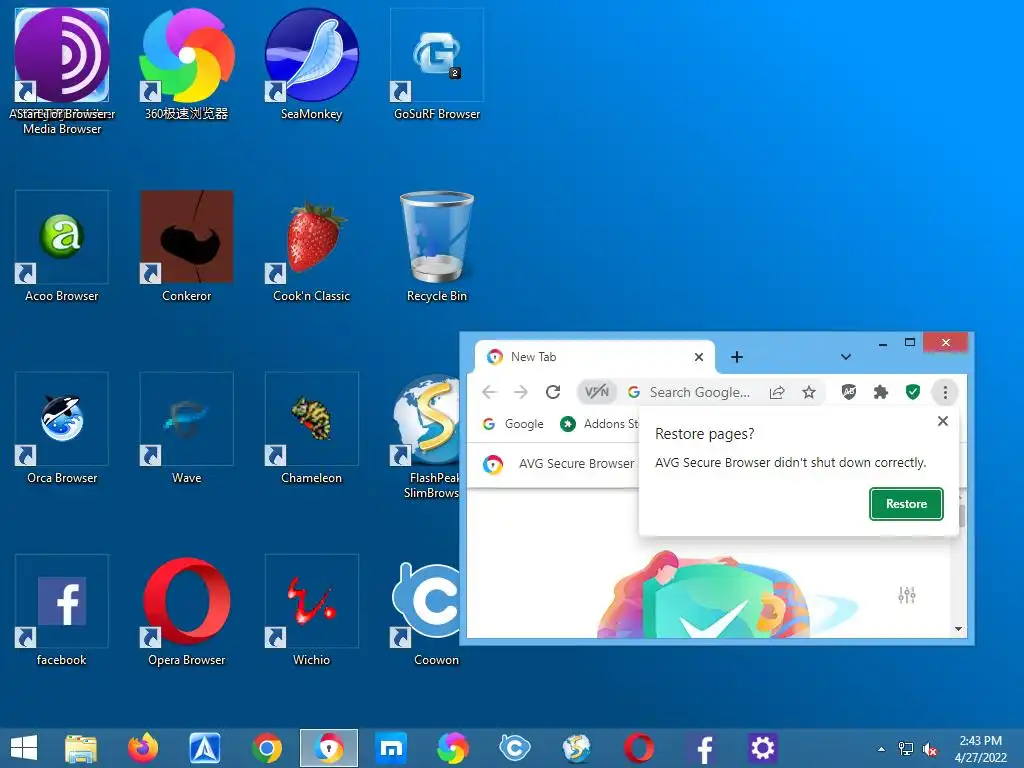Open the Recycle Bin
This screenshot has width=1024, height=768.
click(437, 237)
